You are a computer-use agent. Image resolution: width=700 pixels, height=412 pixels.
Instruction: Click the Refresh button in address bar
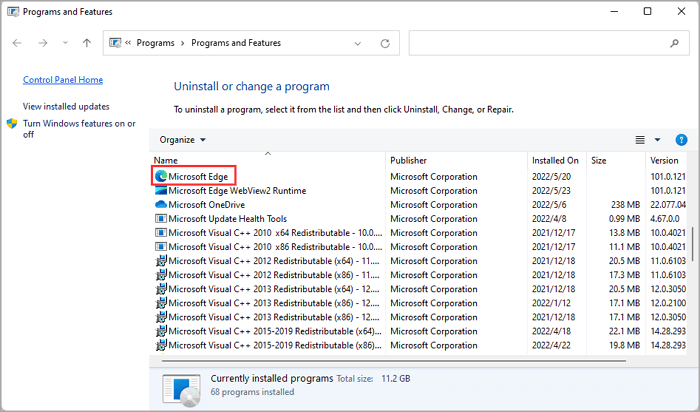click(385, 43)
